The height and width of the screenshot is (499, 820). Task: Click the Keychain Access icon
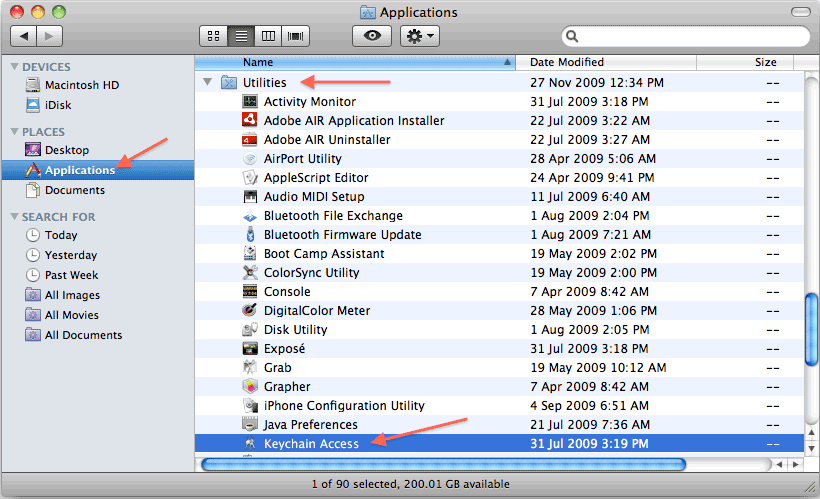coord(250,444)
